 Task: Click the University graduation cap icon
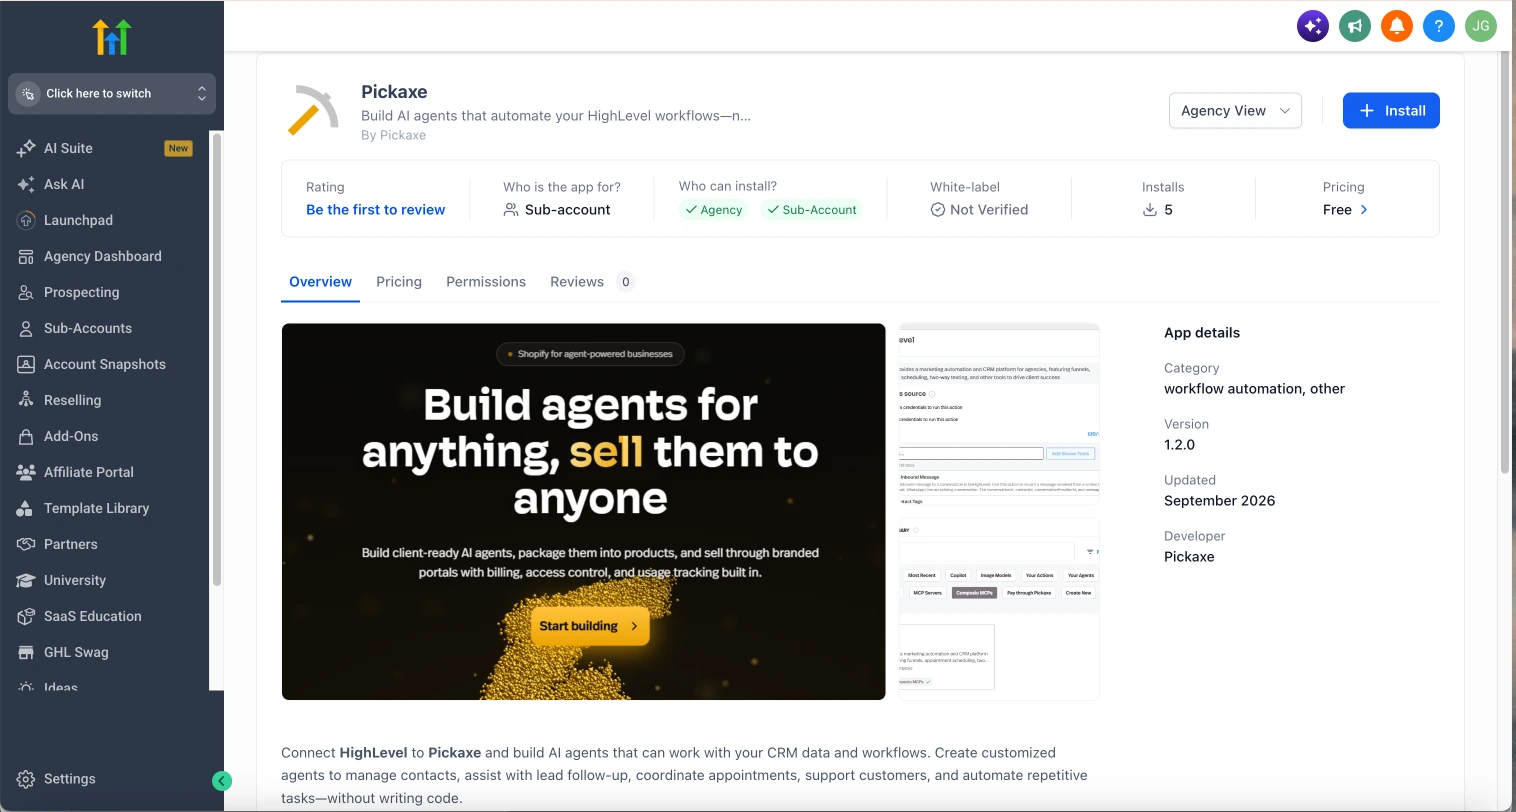point(26,580)
